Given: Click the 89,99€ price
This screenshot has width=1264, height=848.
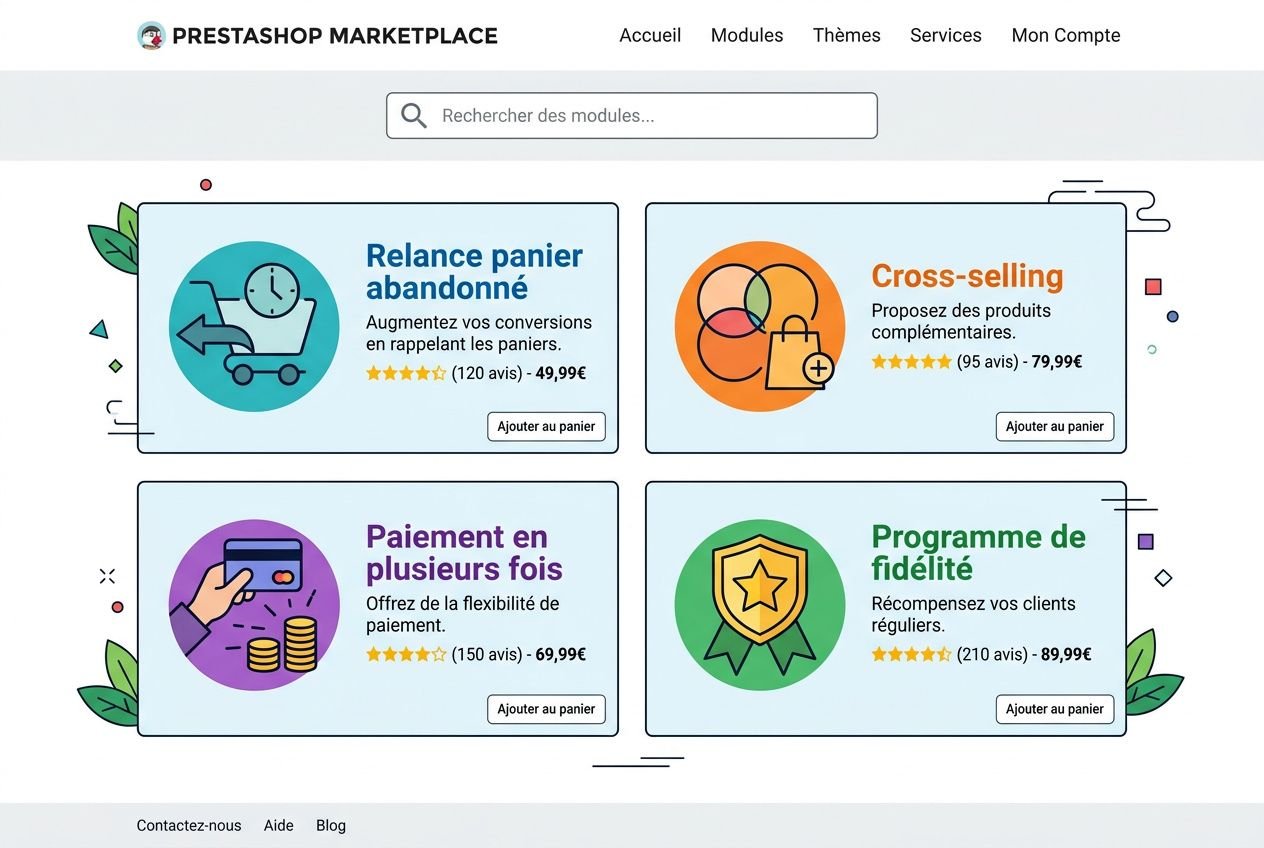Looking at the screenshot, I should [x=1066, y=655].
